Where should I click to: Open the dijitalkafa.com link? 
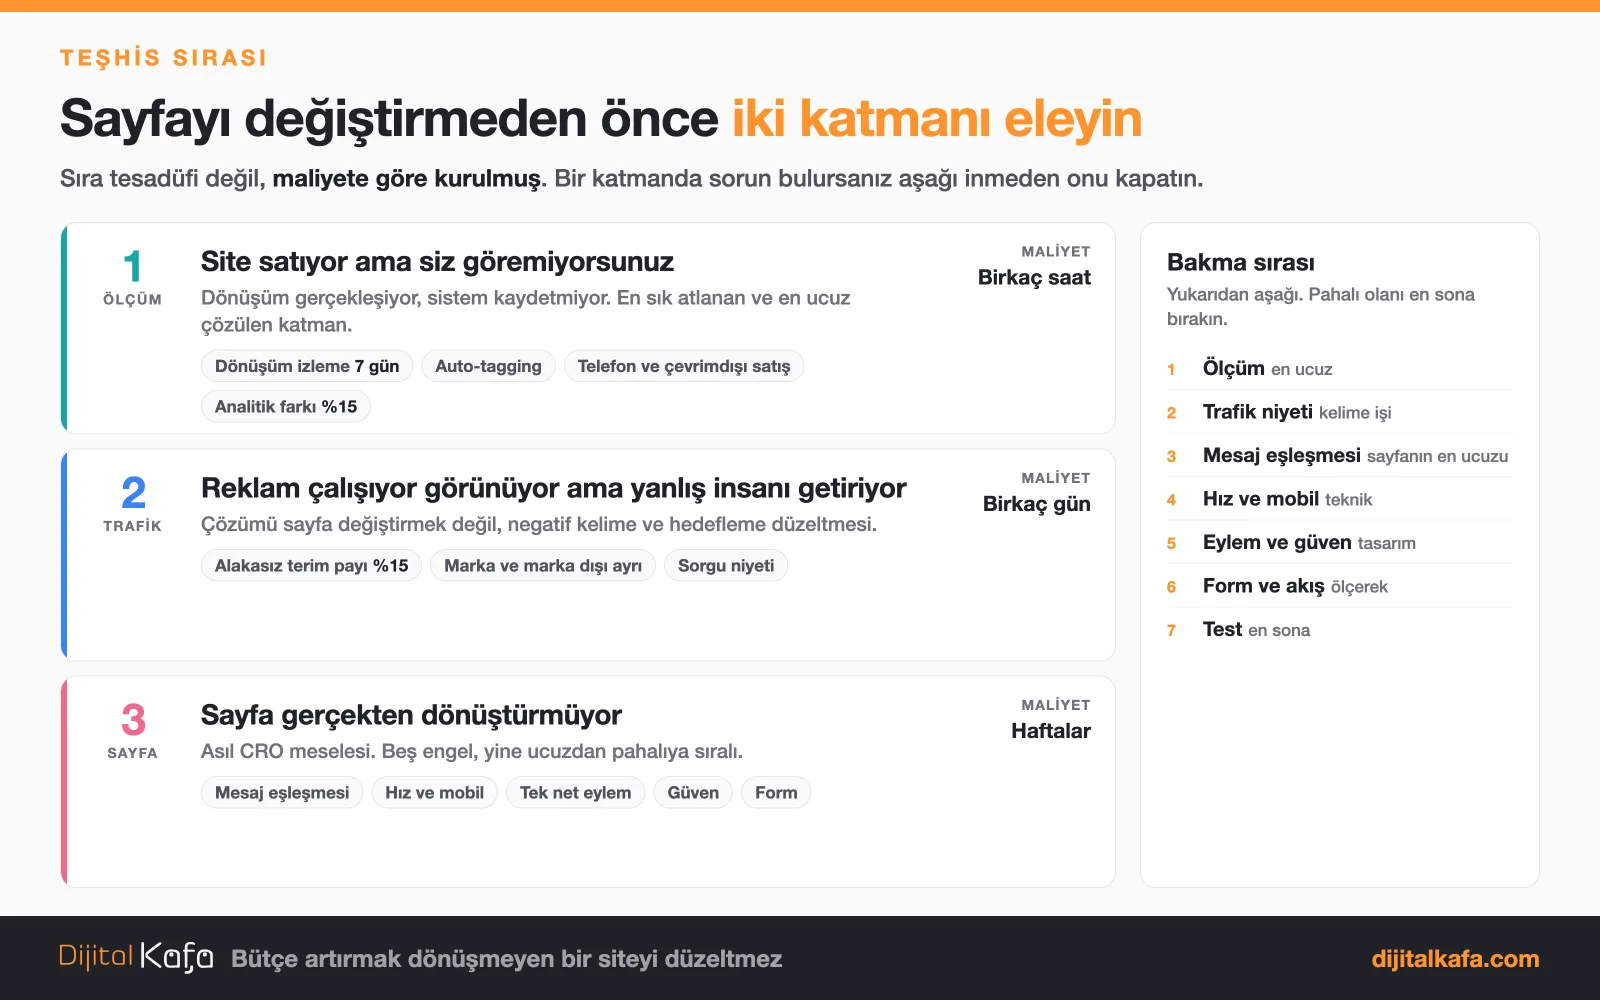[1455, 959]
